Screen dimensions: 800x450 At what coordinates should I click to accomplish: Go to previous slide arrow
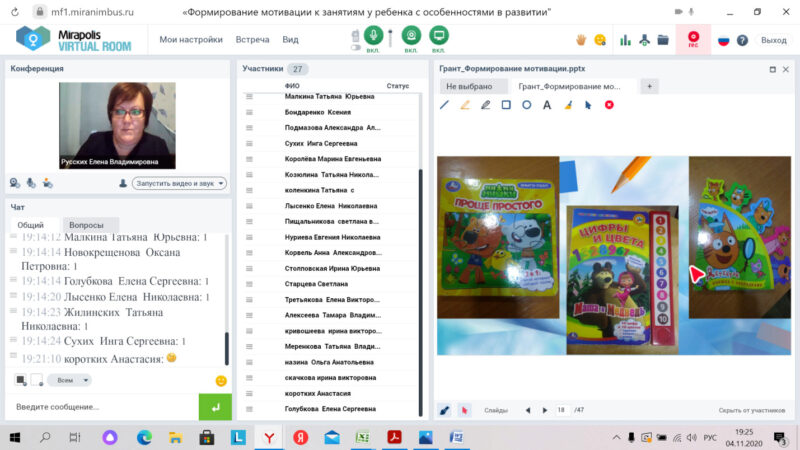pyautogui.click(x=528, y=410)
